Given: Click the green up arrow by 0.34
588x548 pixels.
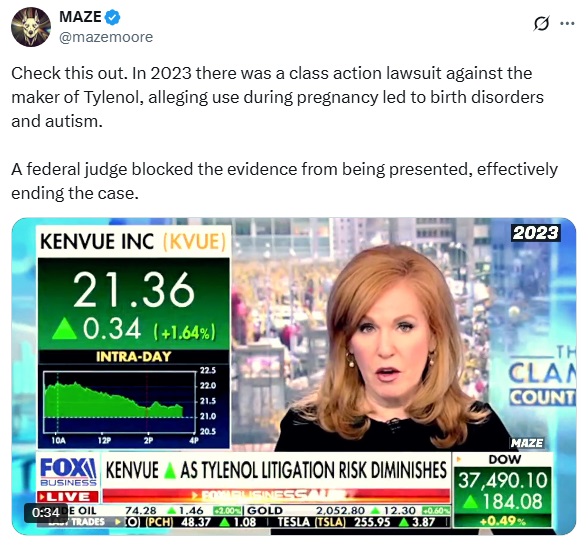Looking at the screenshot, I should point(67,329).
